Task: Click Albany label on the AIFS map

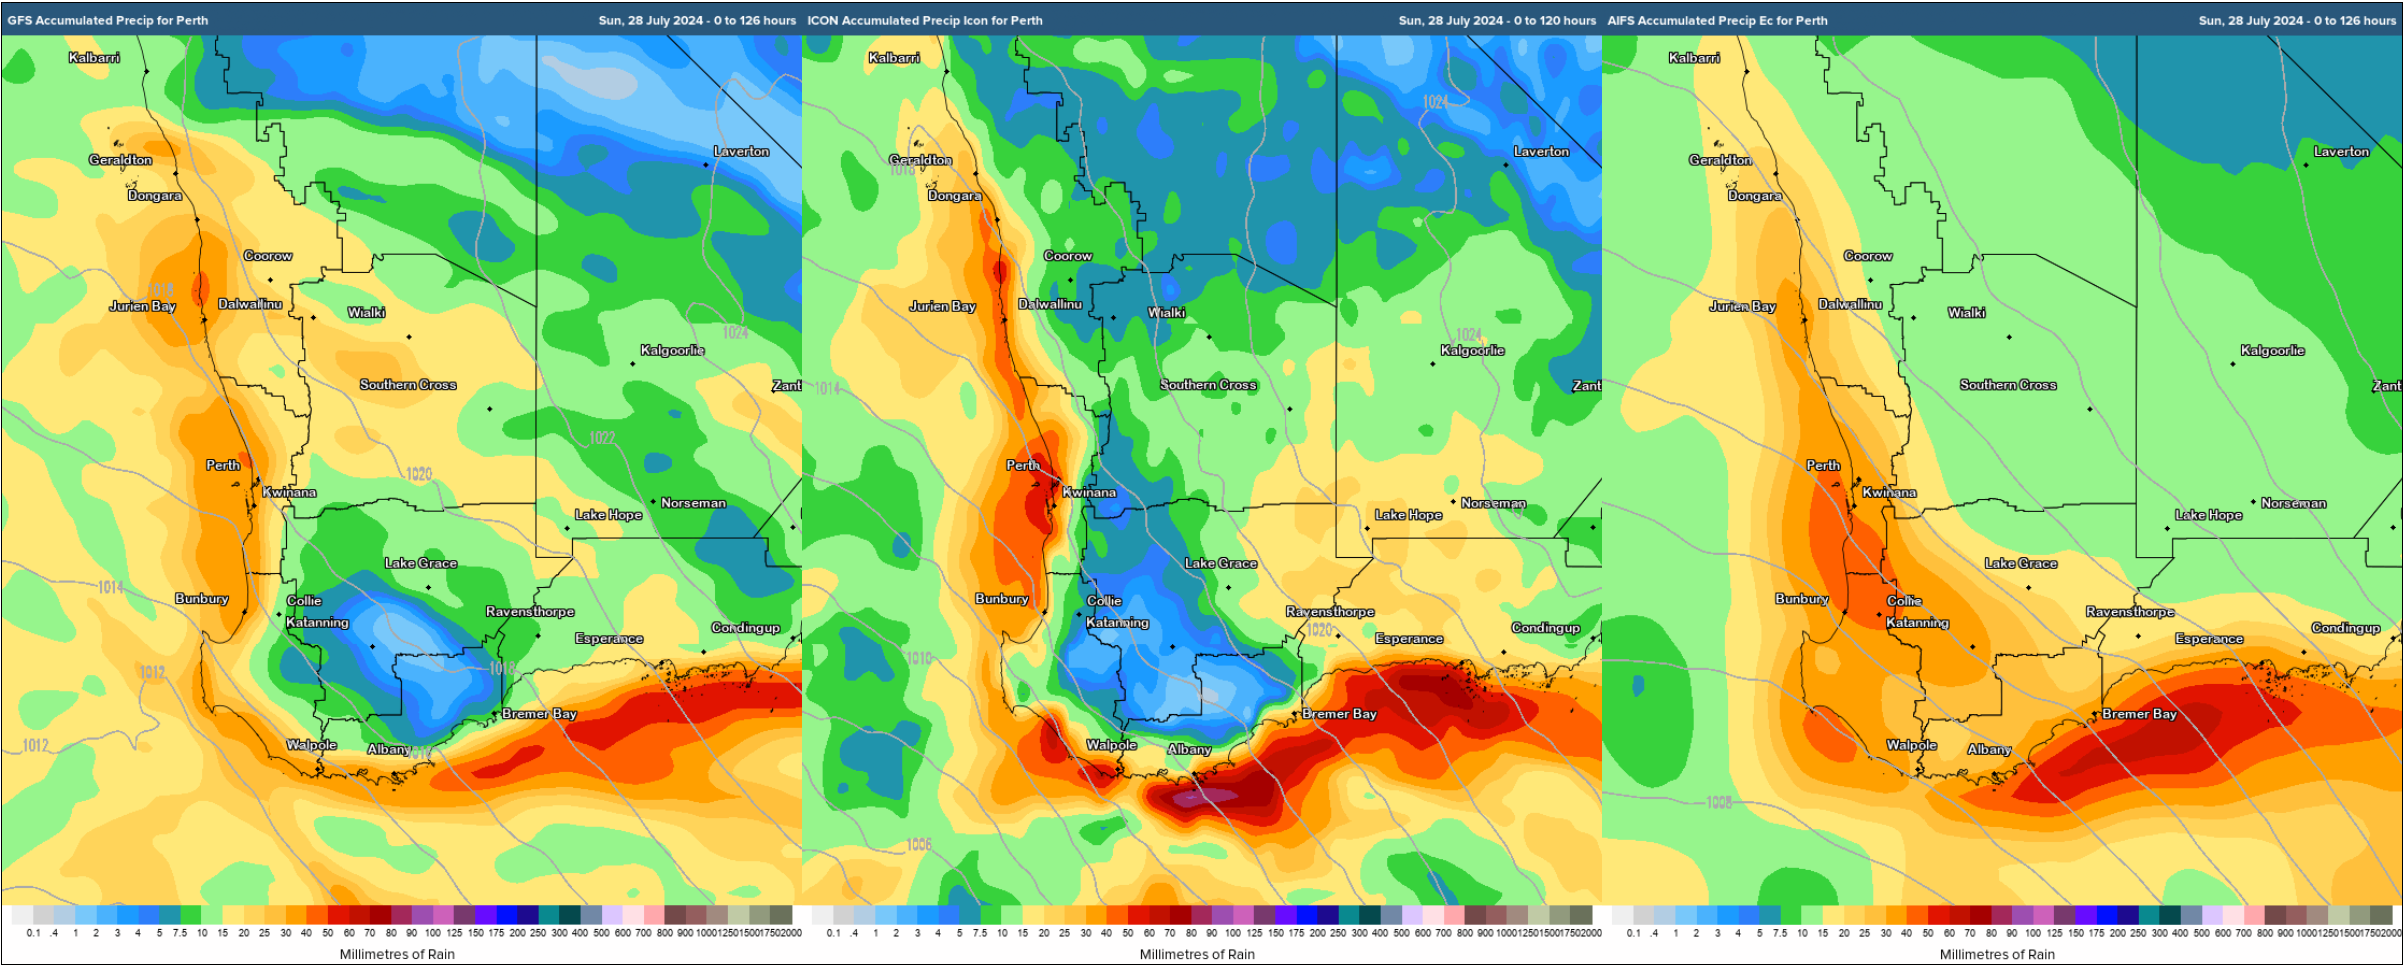Action: coord(1989,749)
